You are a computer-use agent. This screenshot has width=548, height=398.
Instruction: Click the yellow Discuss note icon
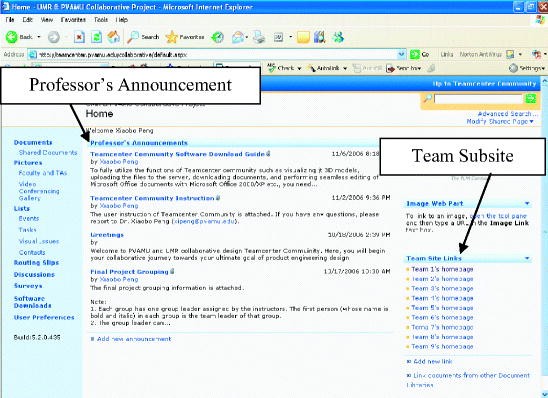click(x=303, y=37)
